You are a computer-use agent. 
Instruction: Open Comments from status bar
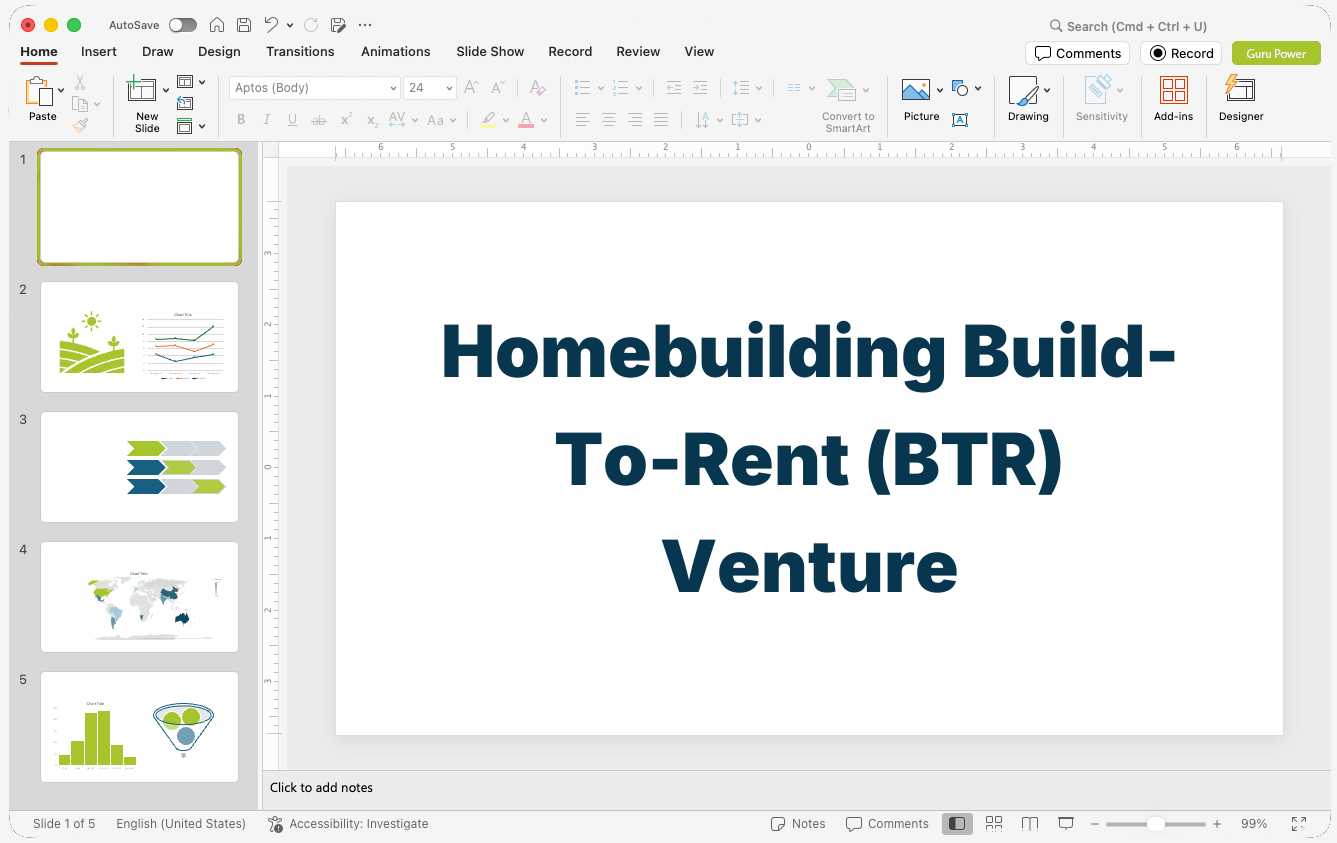pos(887,824)
